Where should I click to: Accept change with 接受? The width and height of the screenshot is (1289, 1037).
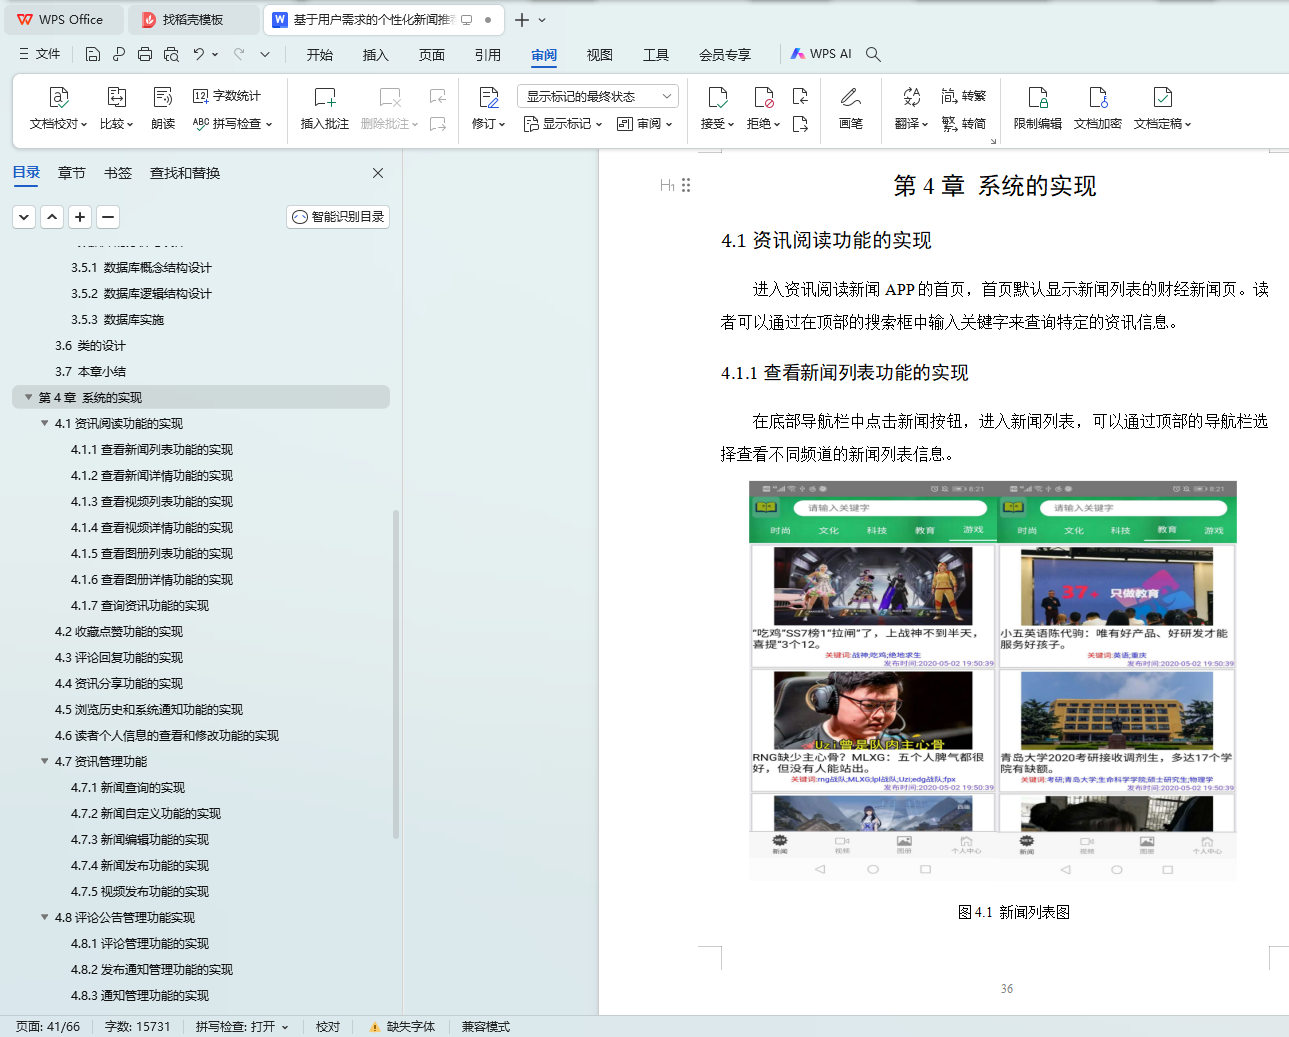[717, 108]
